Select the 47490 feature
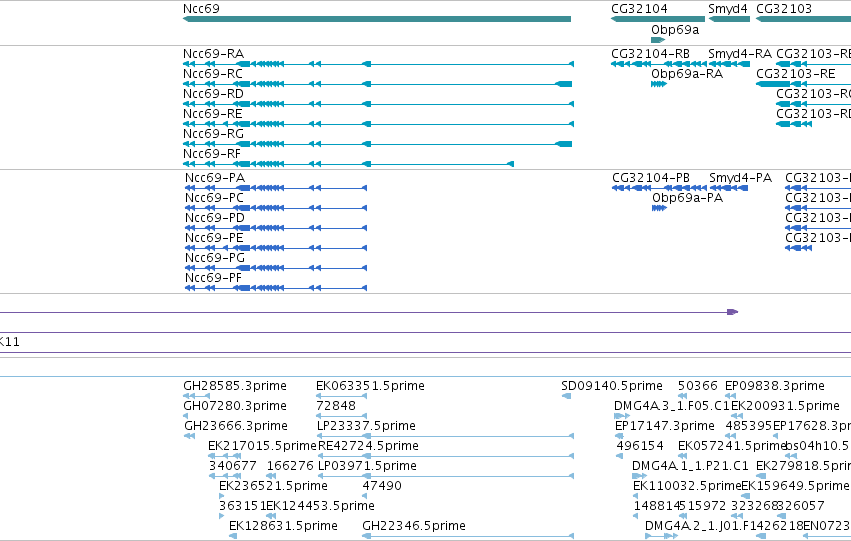 366,497
